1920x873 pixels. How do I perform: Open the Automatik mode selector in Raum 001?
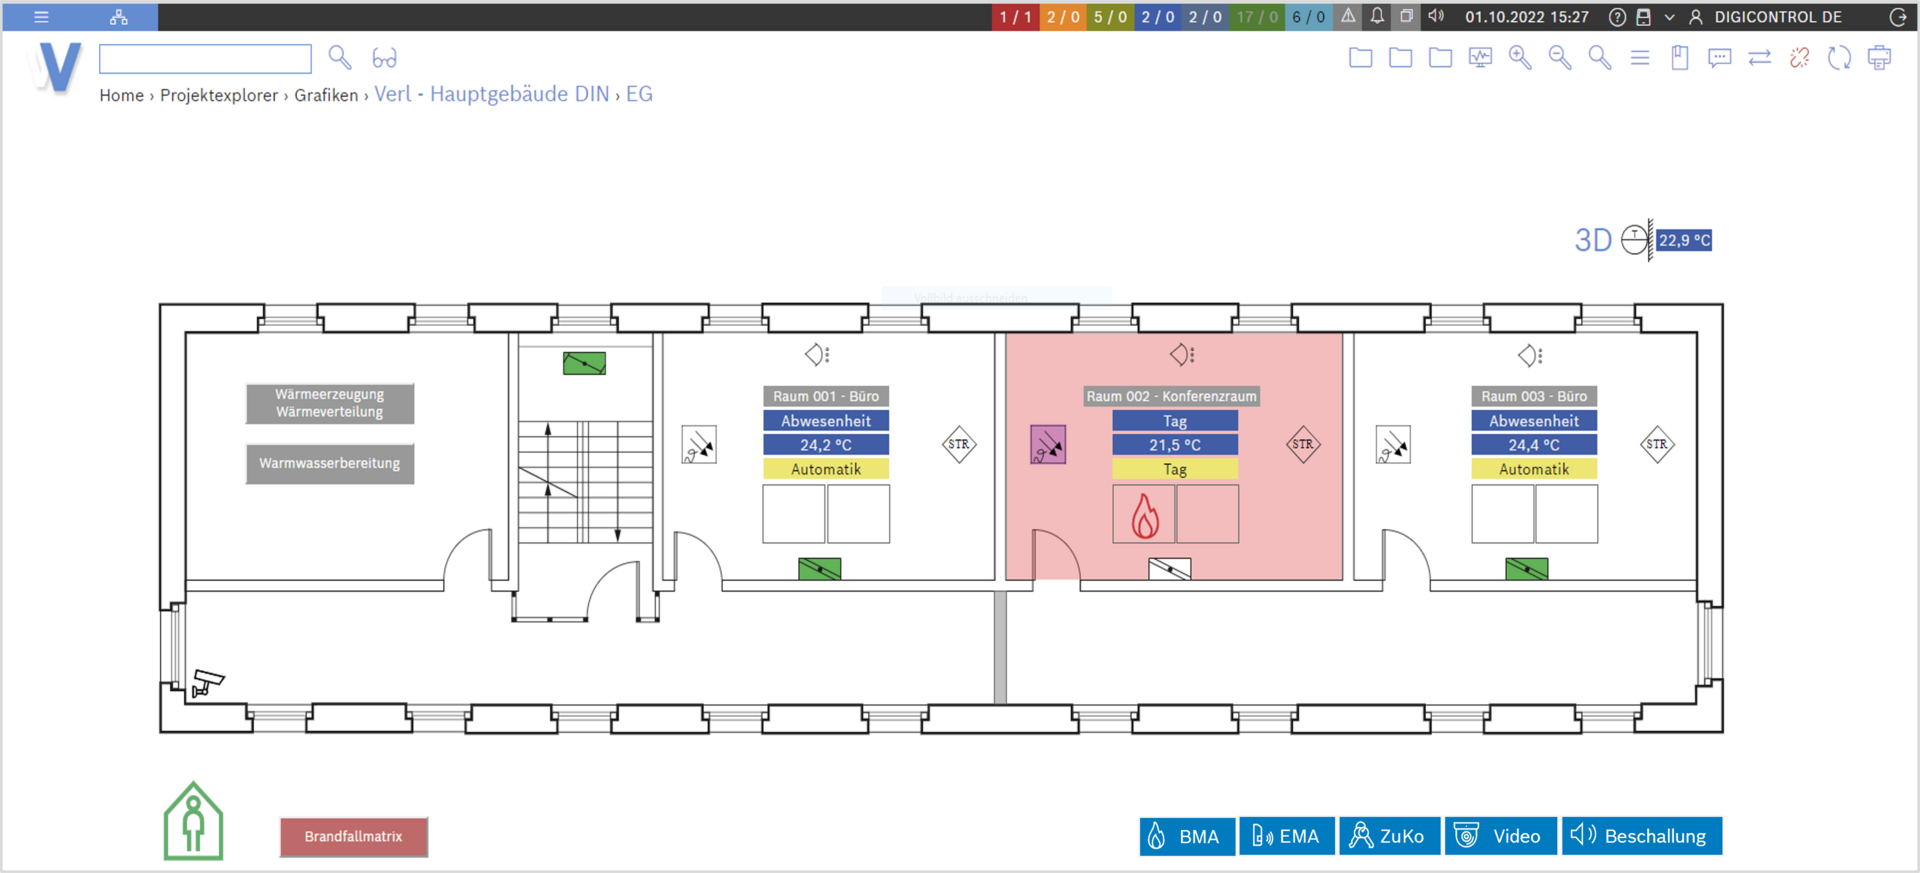point(826,469)
